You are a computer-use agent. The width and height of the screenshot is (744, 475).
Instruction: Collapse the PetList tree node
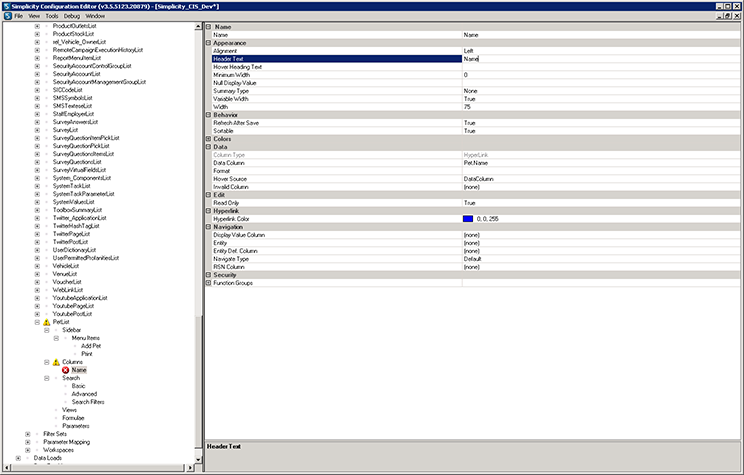tap(37, 322)
